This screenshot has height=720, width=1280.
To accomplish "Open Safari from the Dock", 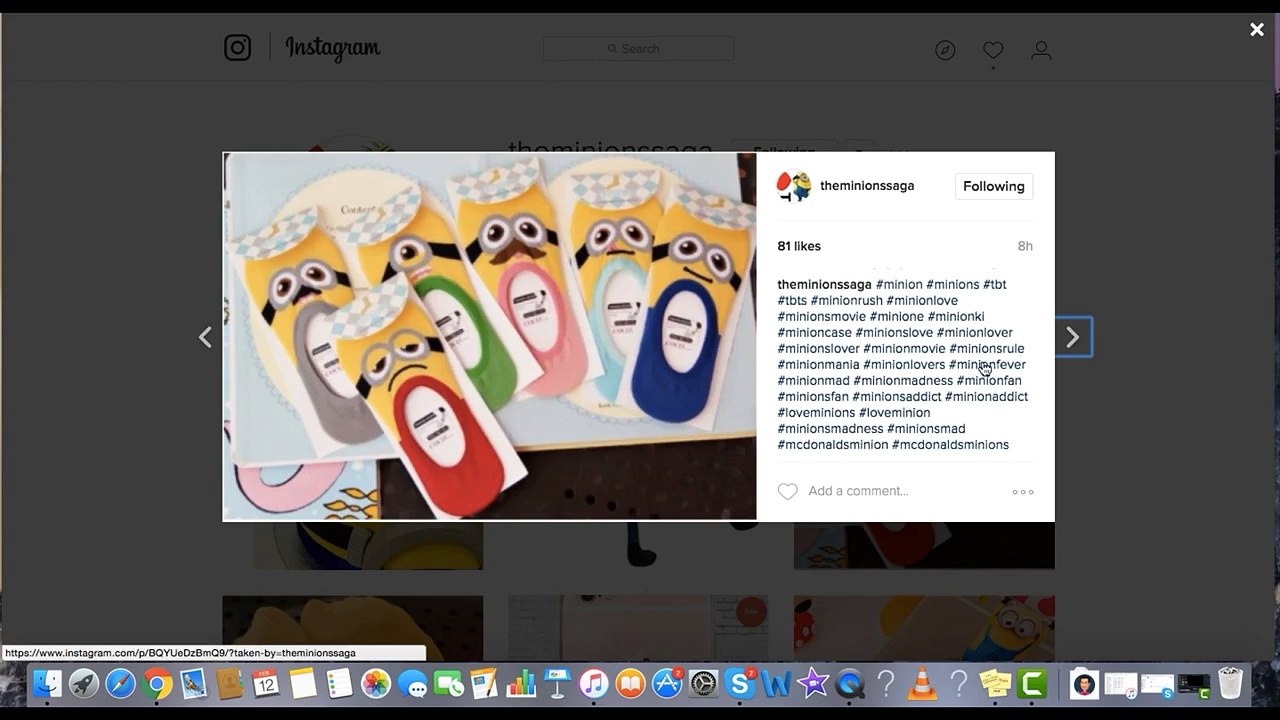I will click(x=120, y=684).
